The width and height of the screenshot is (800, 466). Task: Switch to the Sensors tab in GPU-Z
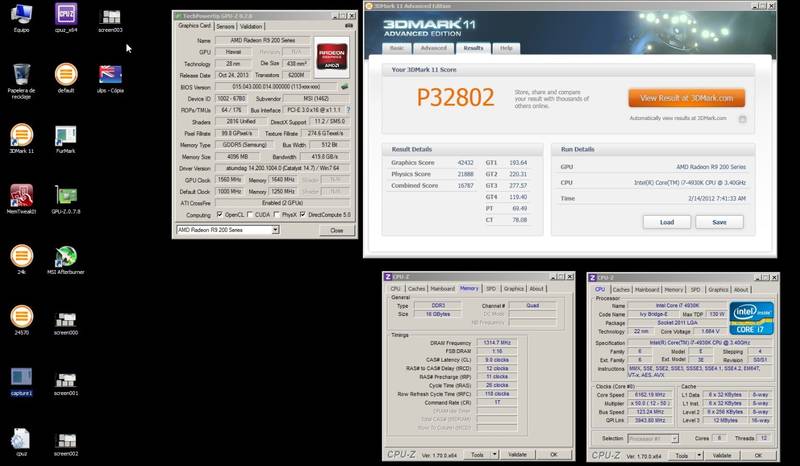click(225, 27)
